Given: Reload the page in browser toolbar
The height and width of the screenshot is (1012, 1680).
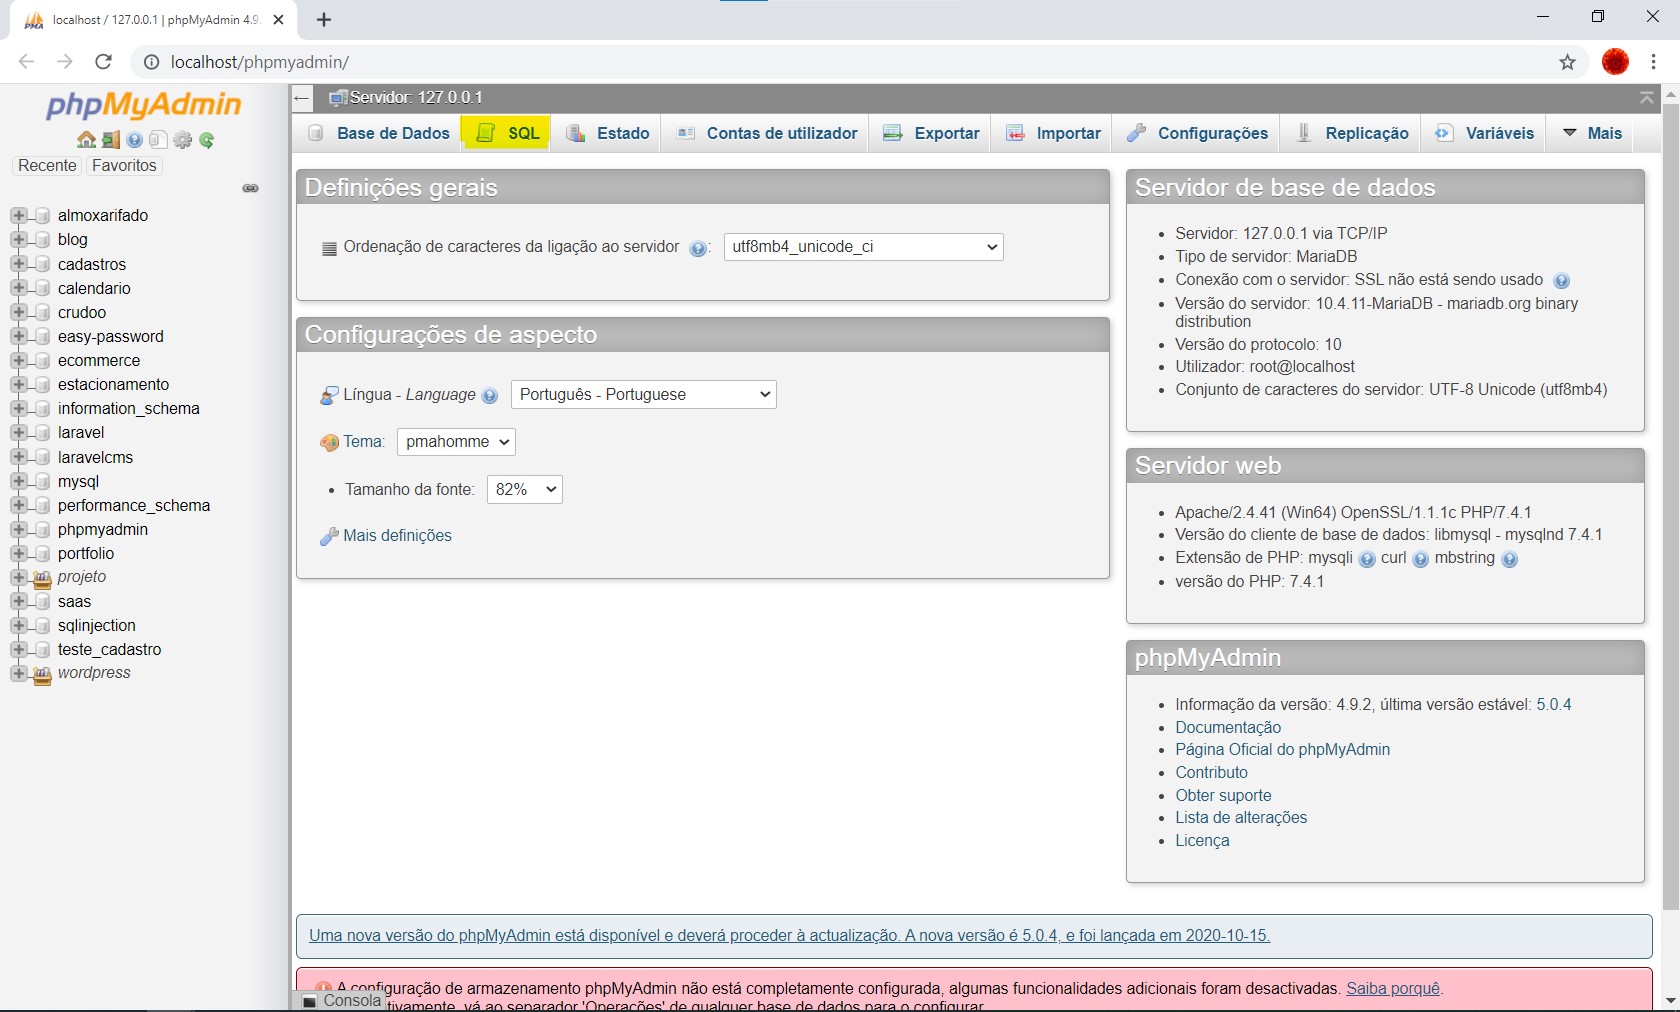Looking at the screenshot, I should pos(103,62).
